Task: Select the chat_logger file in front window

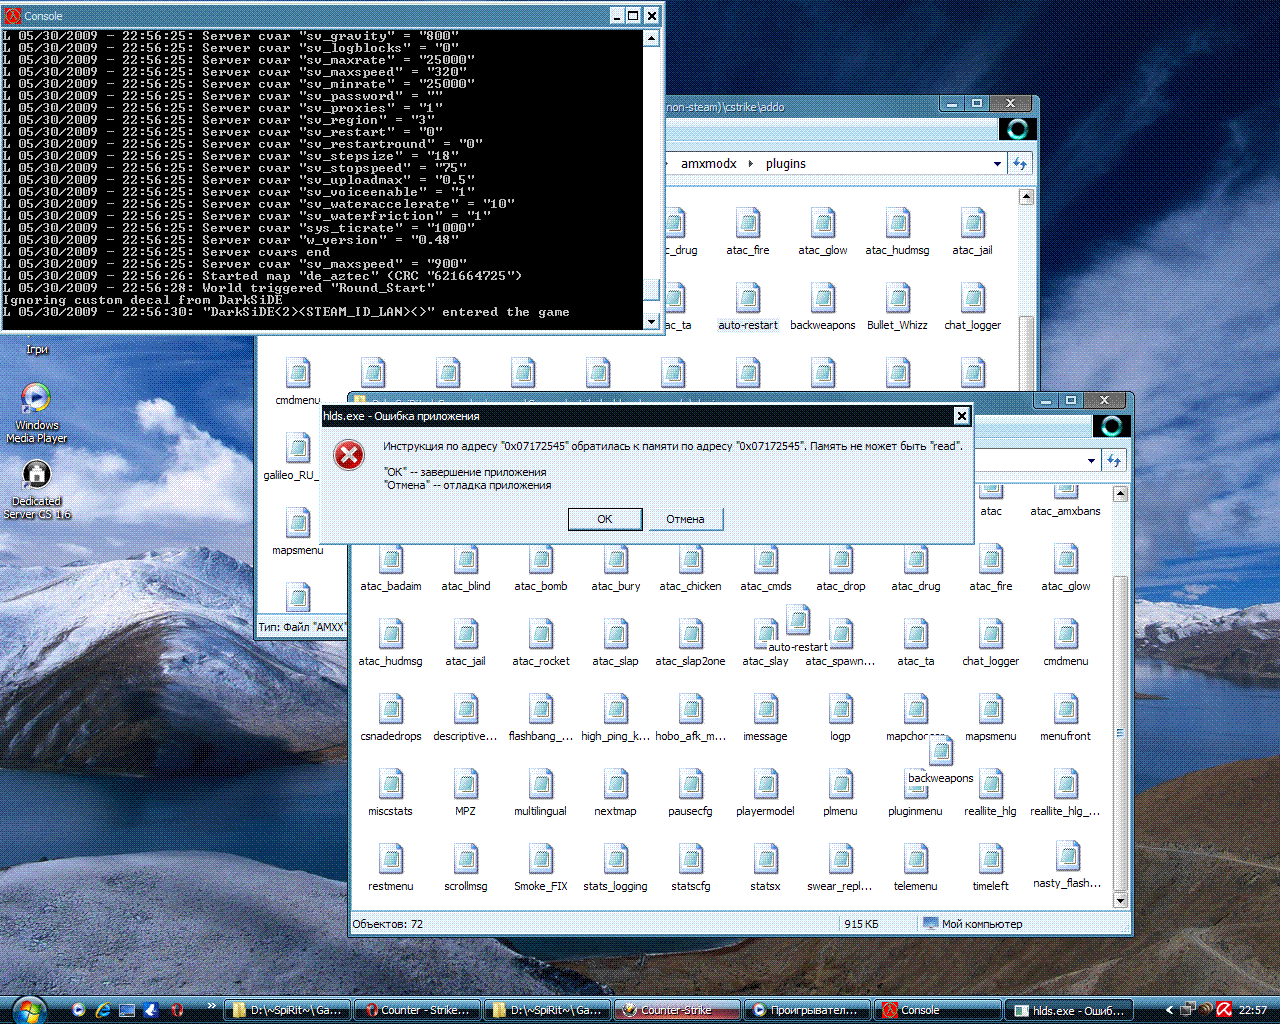Action: 990,644
